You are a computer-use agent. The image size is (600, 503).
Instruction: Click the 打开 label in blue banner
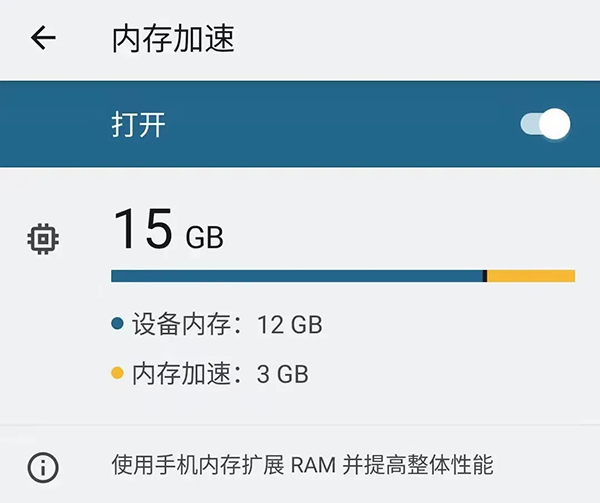click(138, 125)
